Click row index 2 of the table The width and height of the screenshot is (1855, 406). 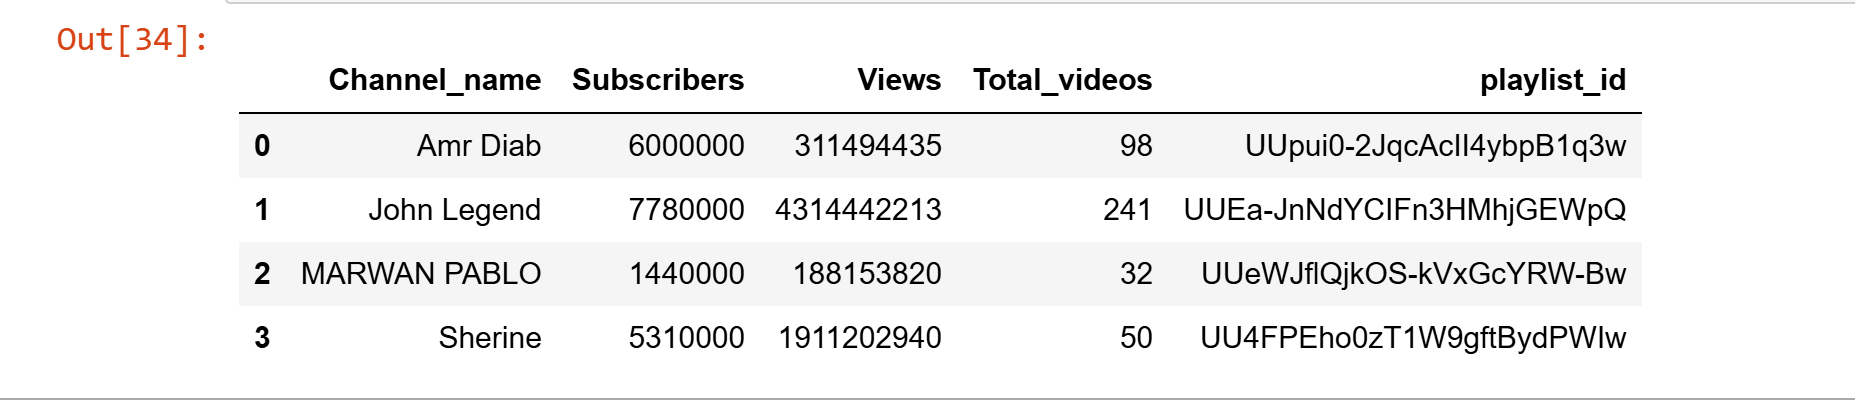[262, 274]
